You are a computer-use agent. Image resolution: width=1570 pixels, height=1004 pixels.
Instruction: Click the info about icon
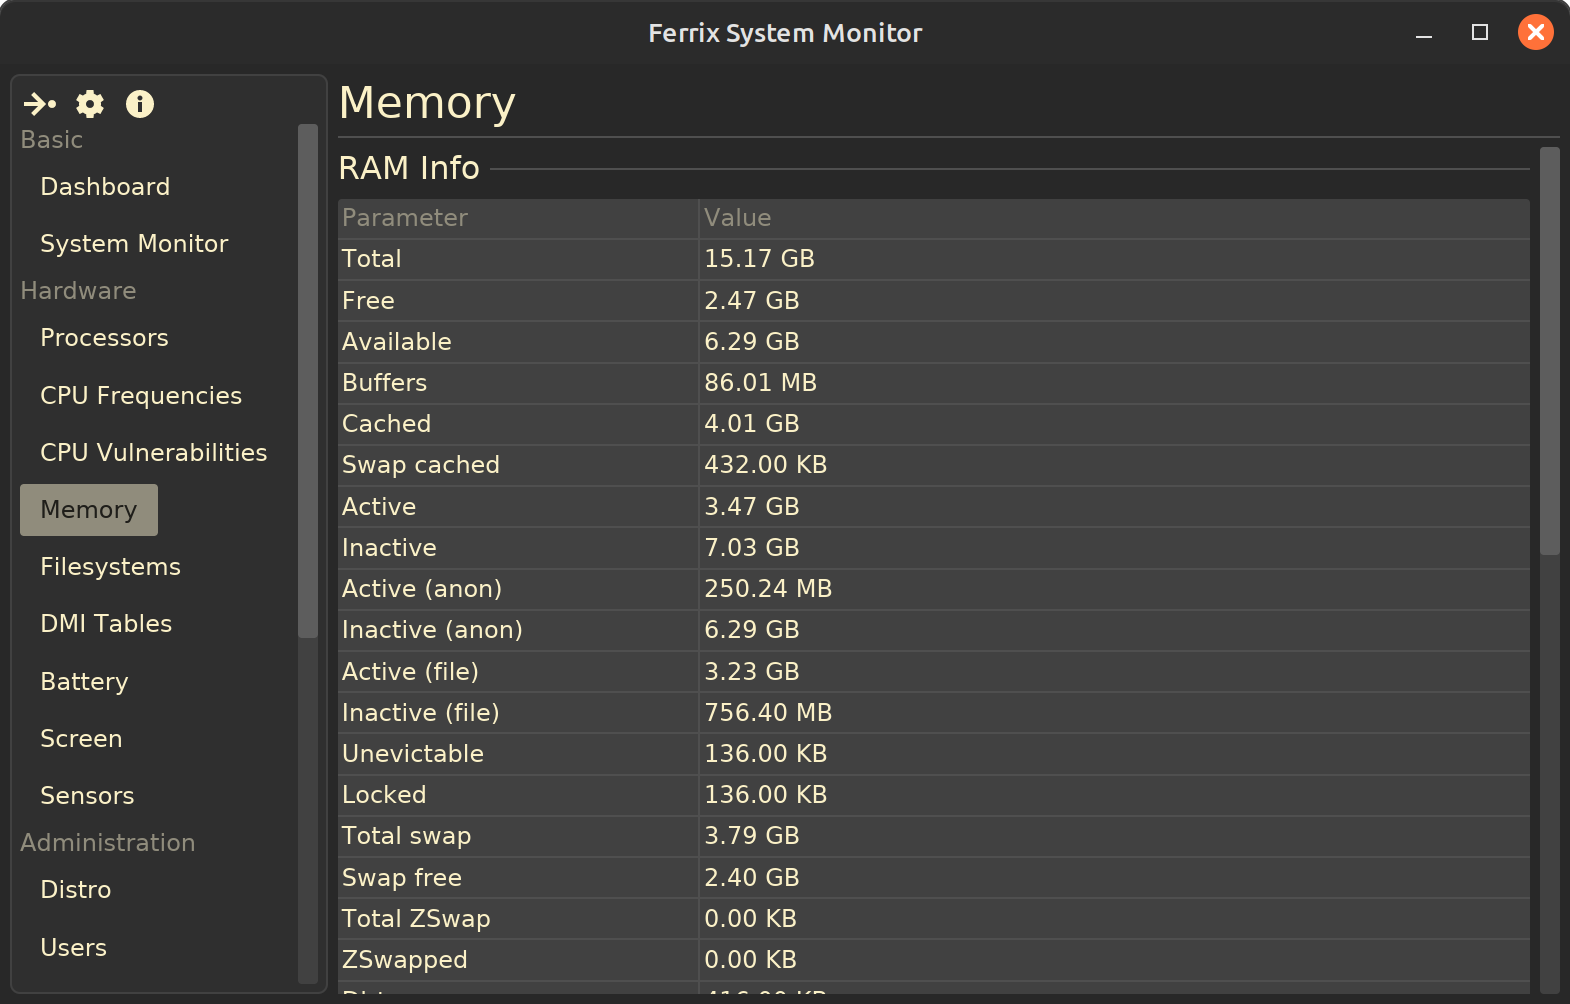coord(140,104)
